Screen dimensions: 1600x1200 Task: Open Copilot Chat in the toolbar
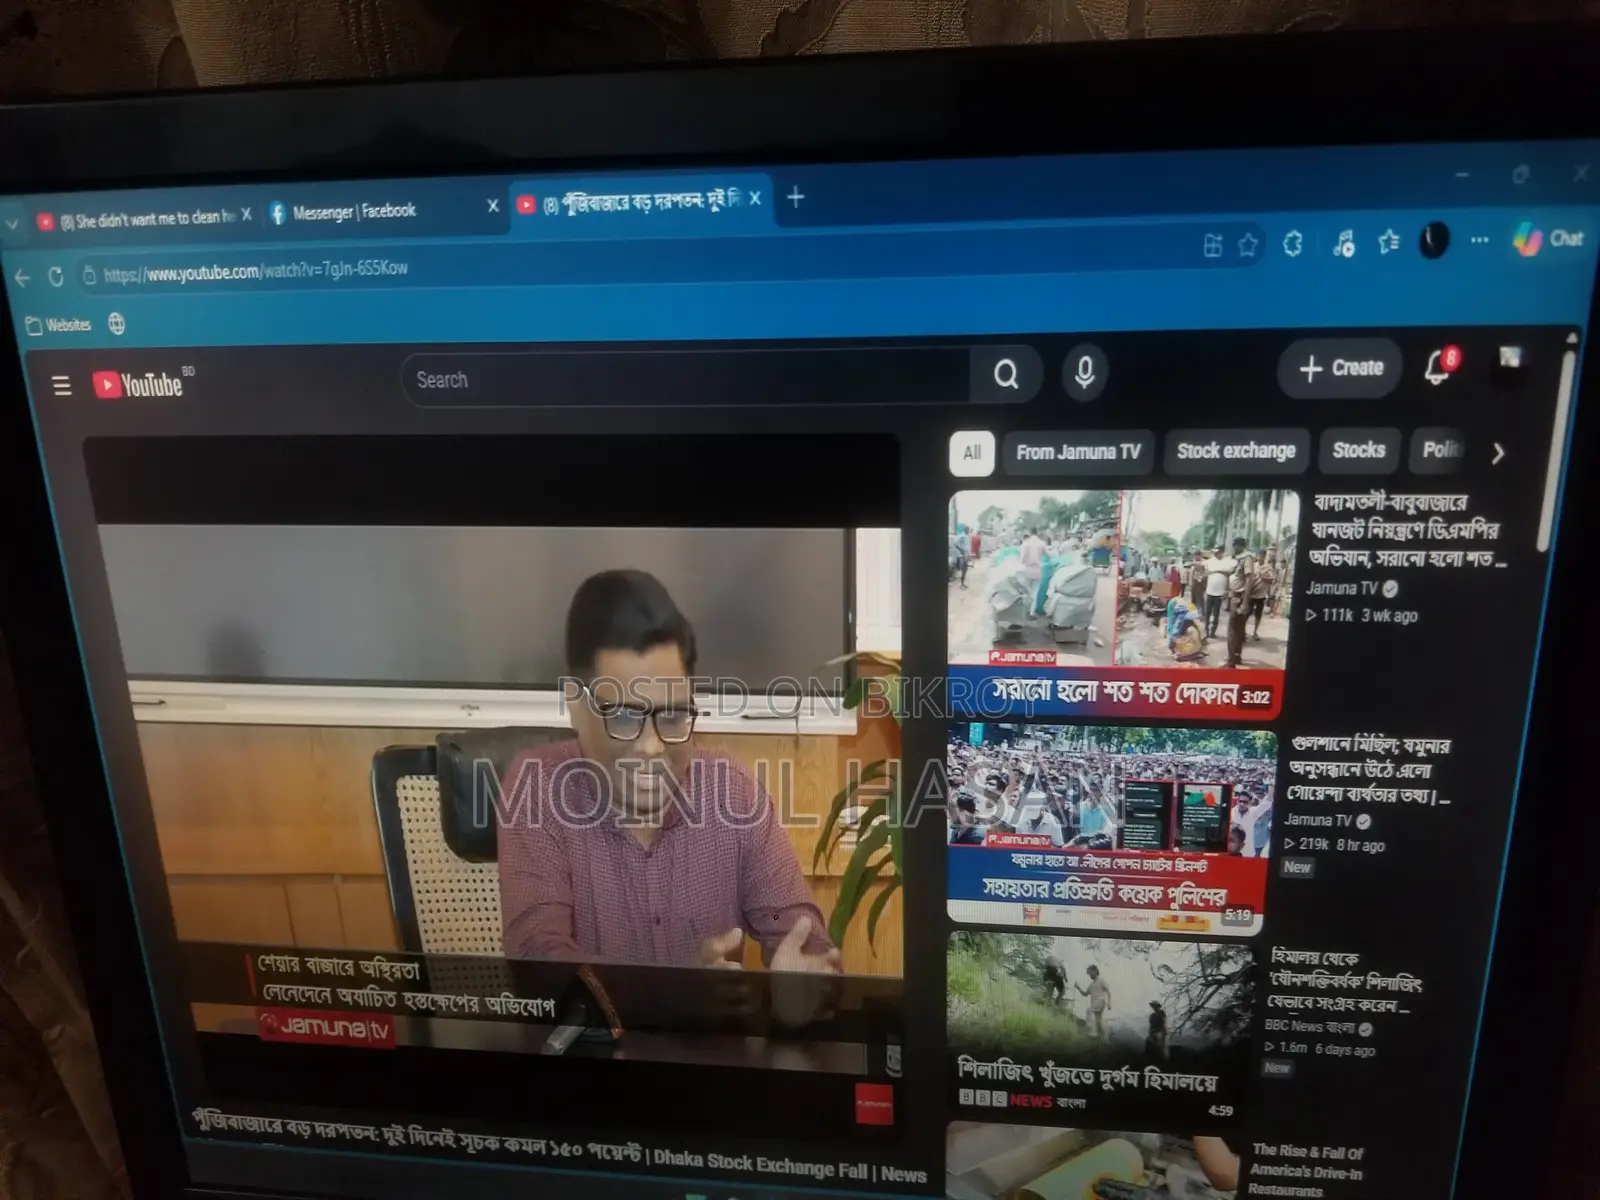(1548, 239)
